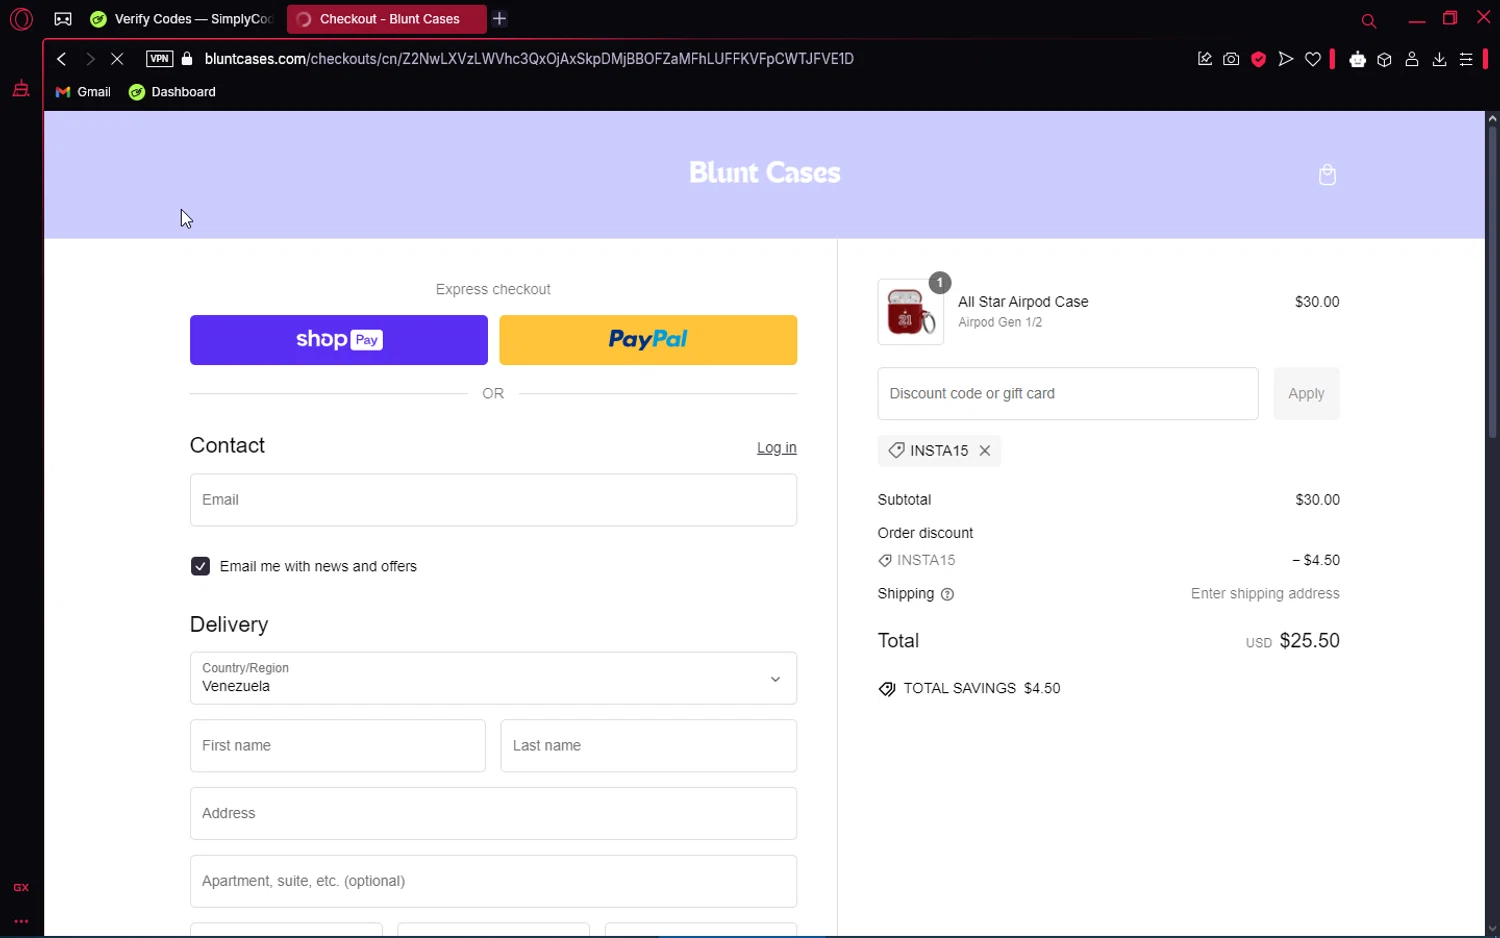The height and width of the screenshot is (938, 1500).
Task: Click the browser forward arrow
Action: (x=90, y=59)
